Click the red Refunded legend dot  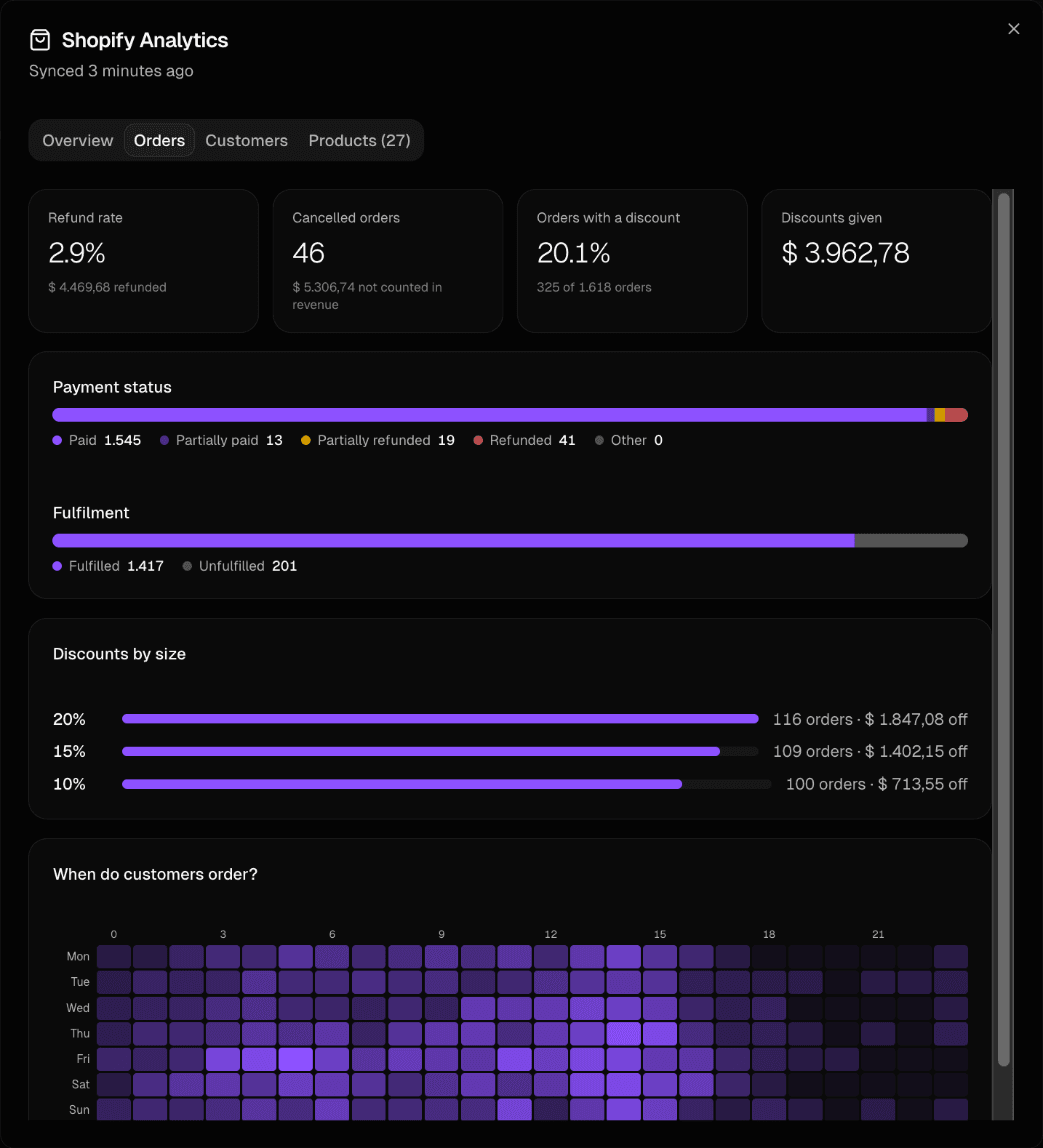478,441
